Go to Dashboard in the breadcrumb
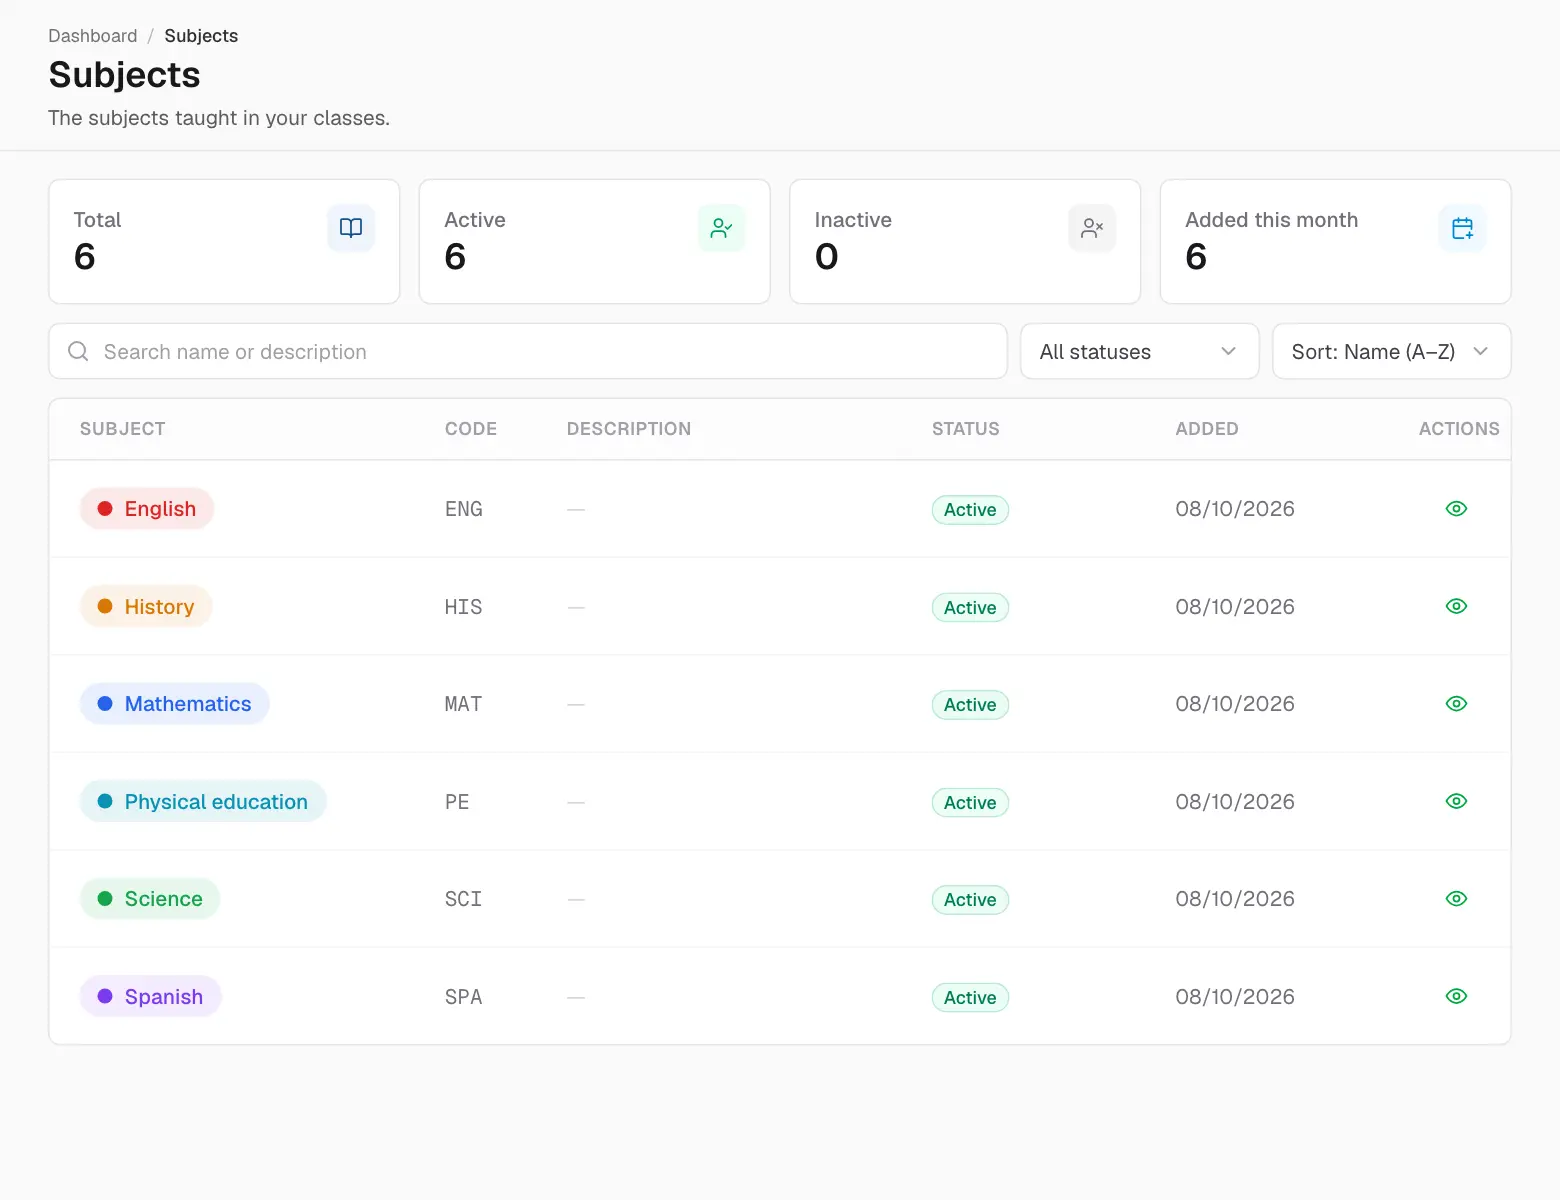The height and width of the screenshot is (1200, 1560). pos(93,36)
